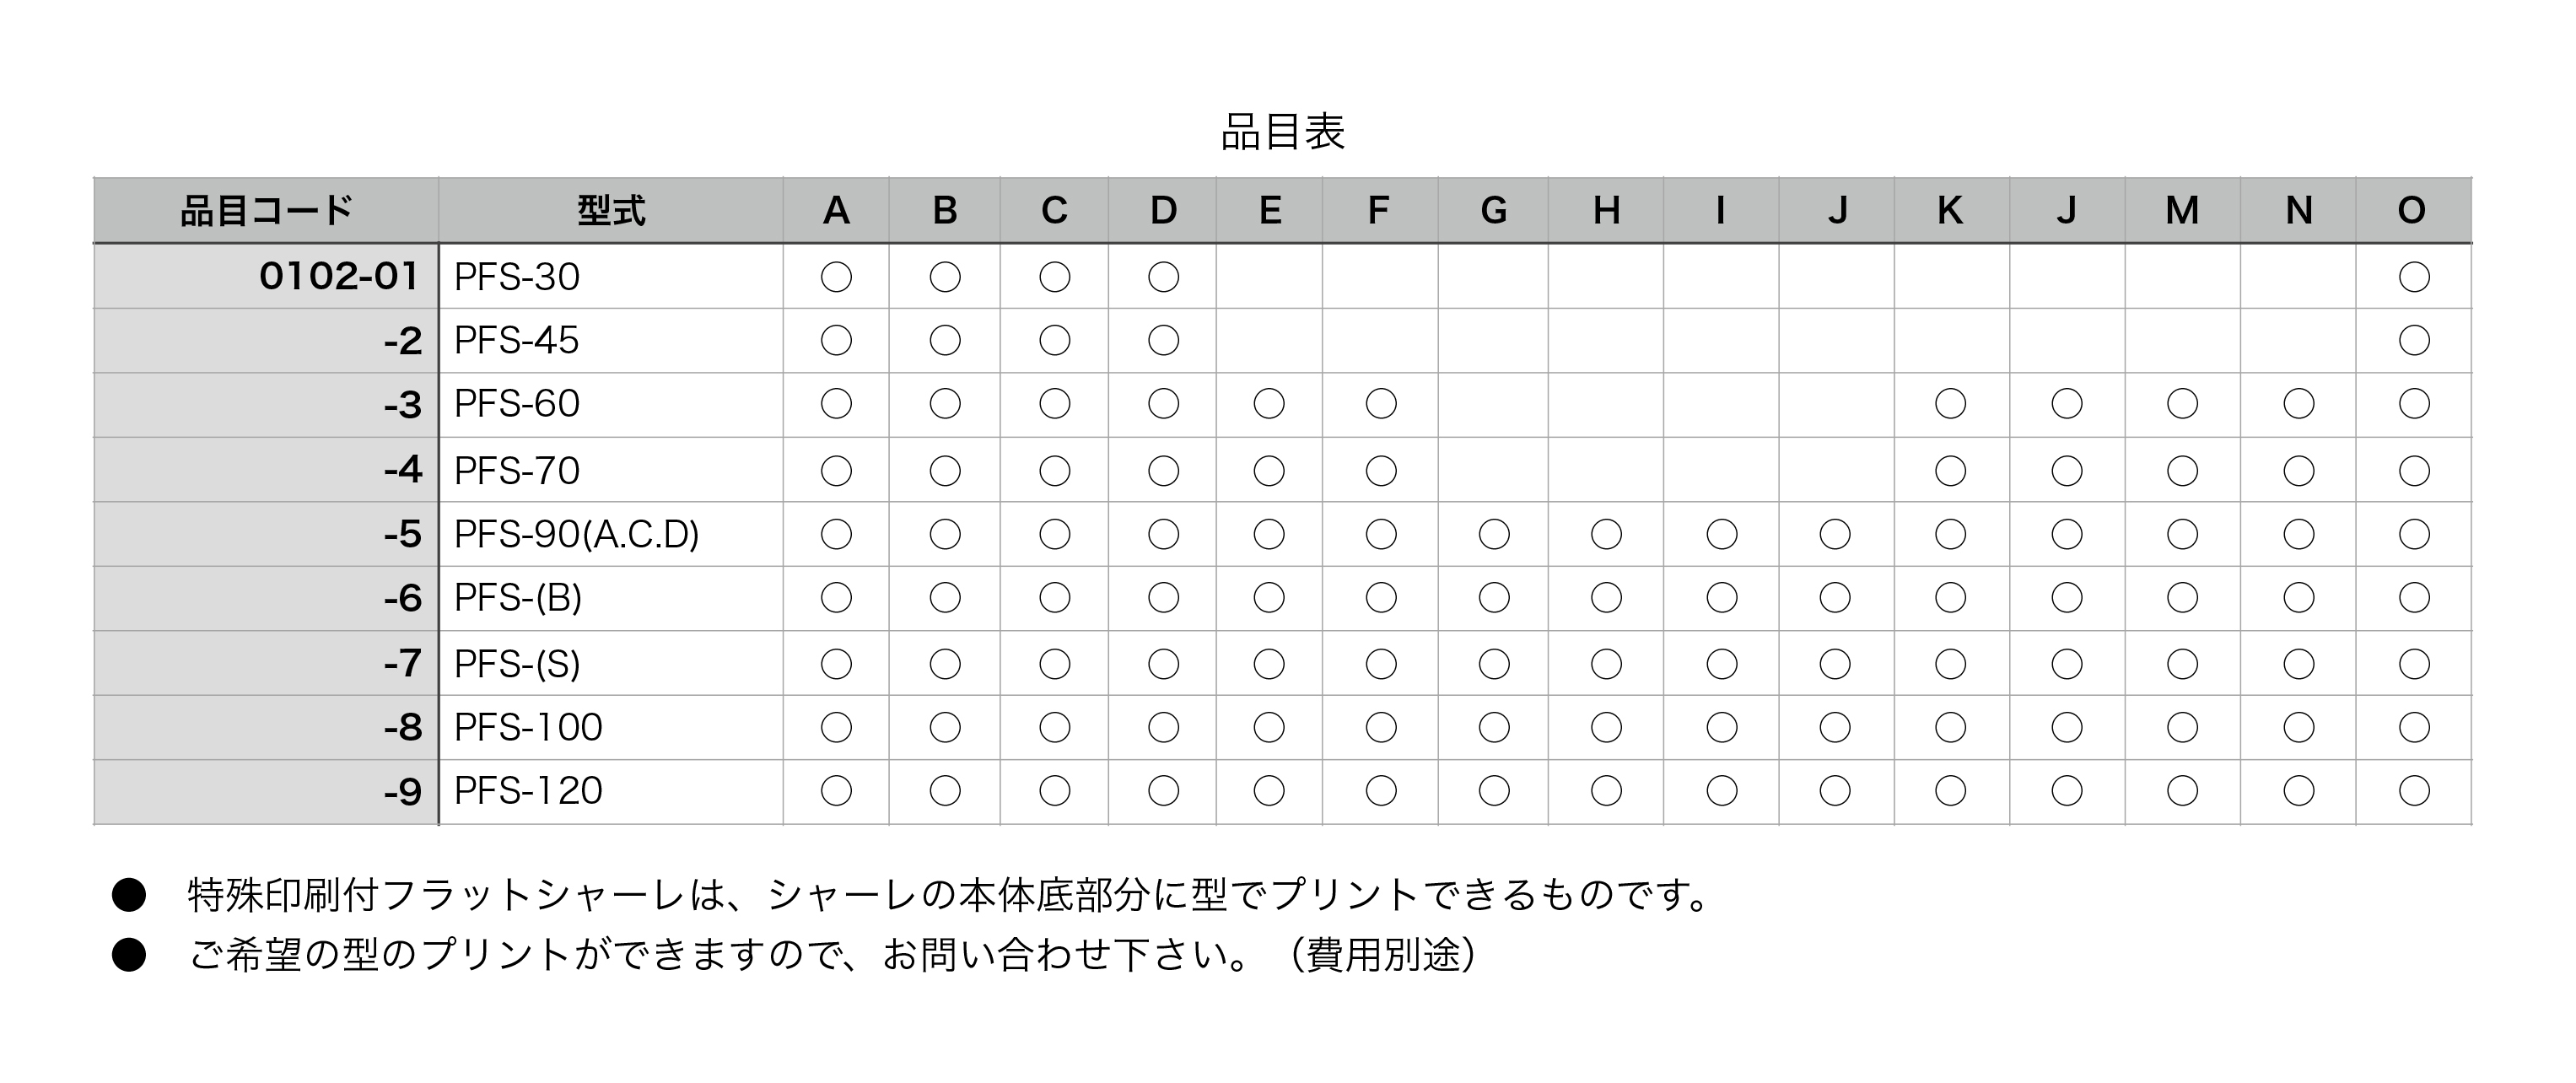Viewport: 2576px width, 1083px height.
Task: Click the column O header
Action: (2413, 210)
